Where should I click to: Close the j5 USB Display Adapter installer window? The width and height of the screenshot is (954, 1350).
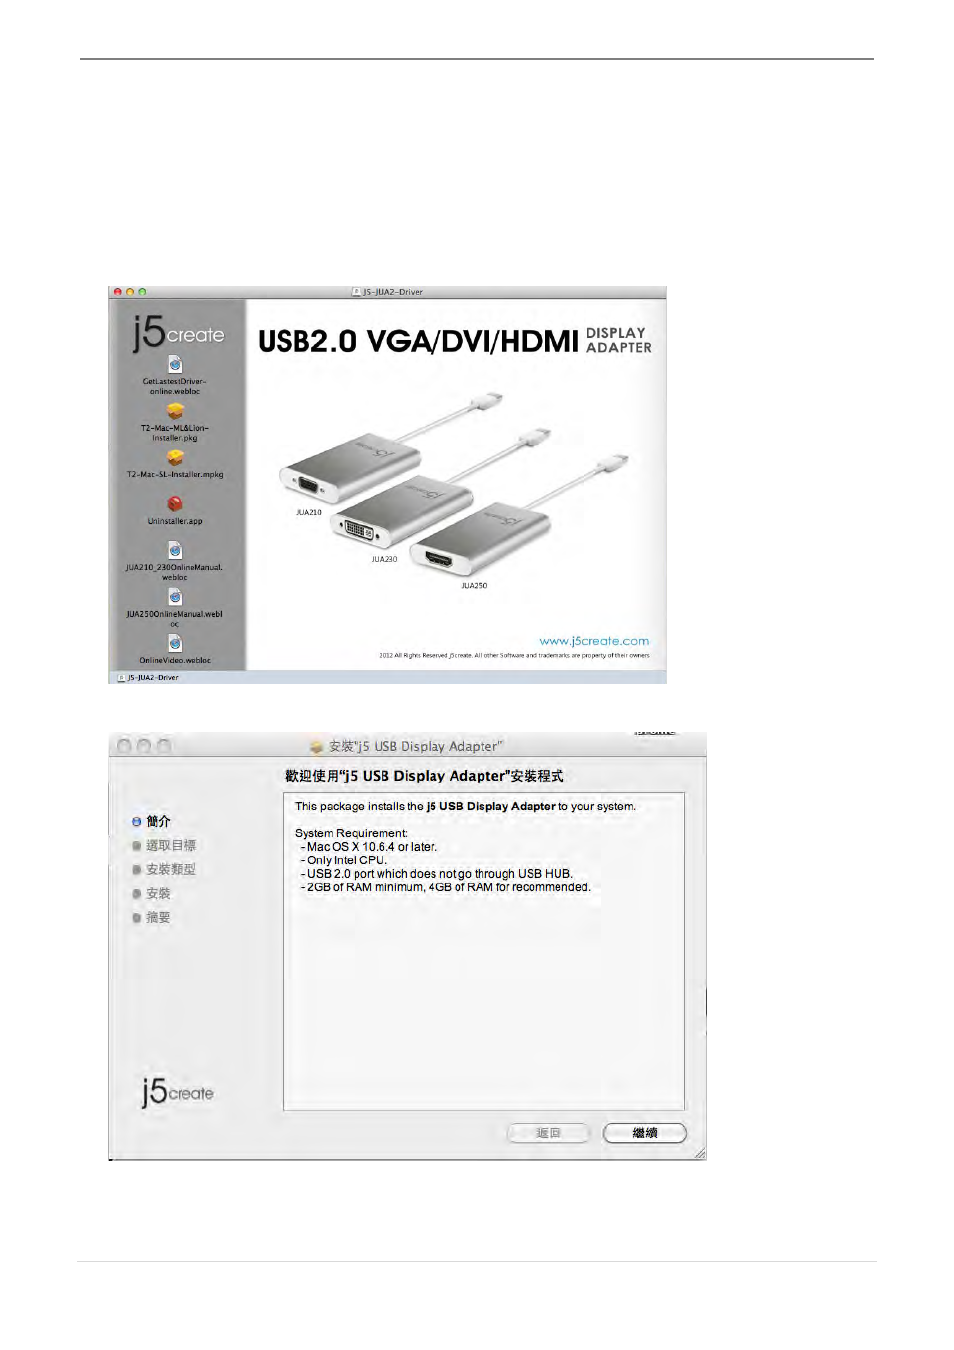point(124,746)
